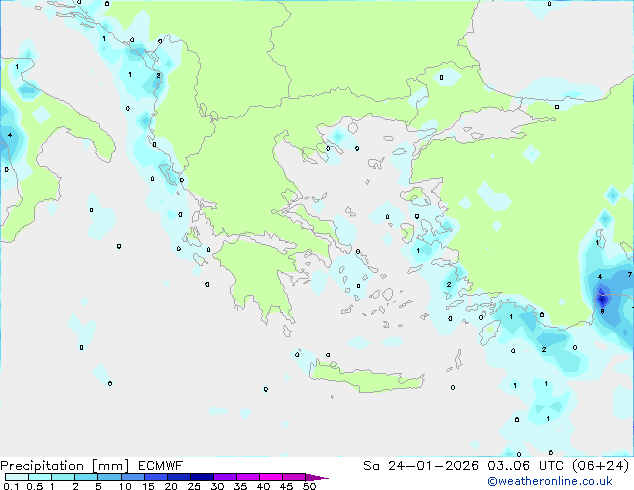Click the forecast offset '(06+24)'
Screen dimensions: 634x490
(x=601, y=466)
